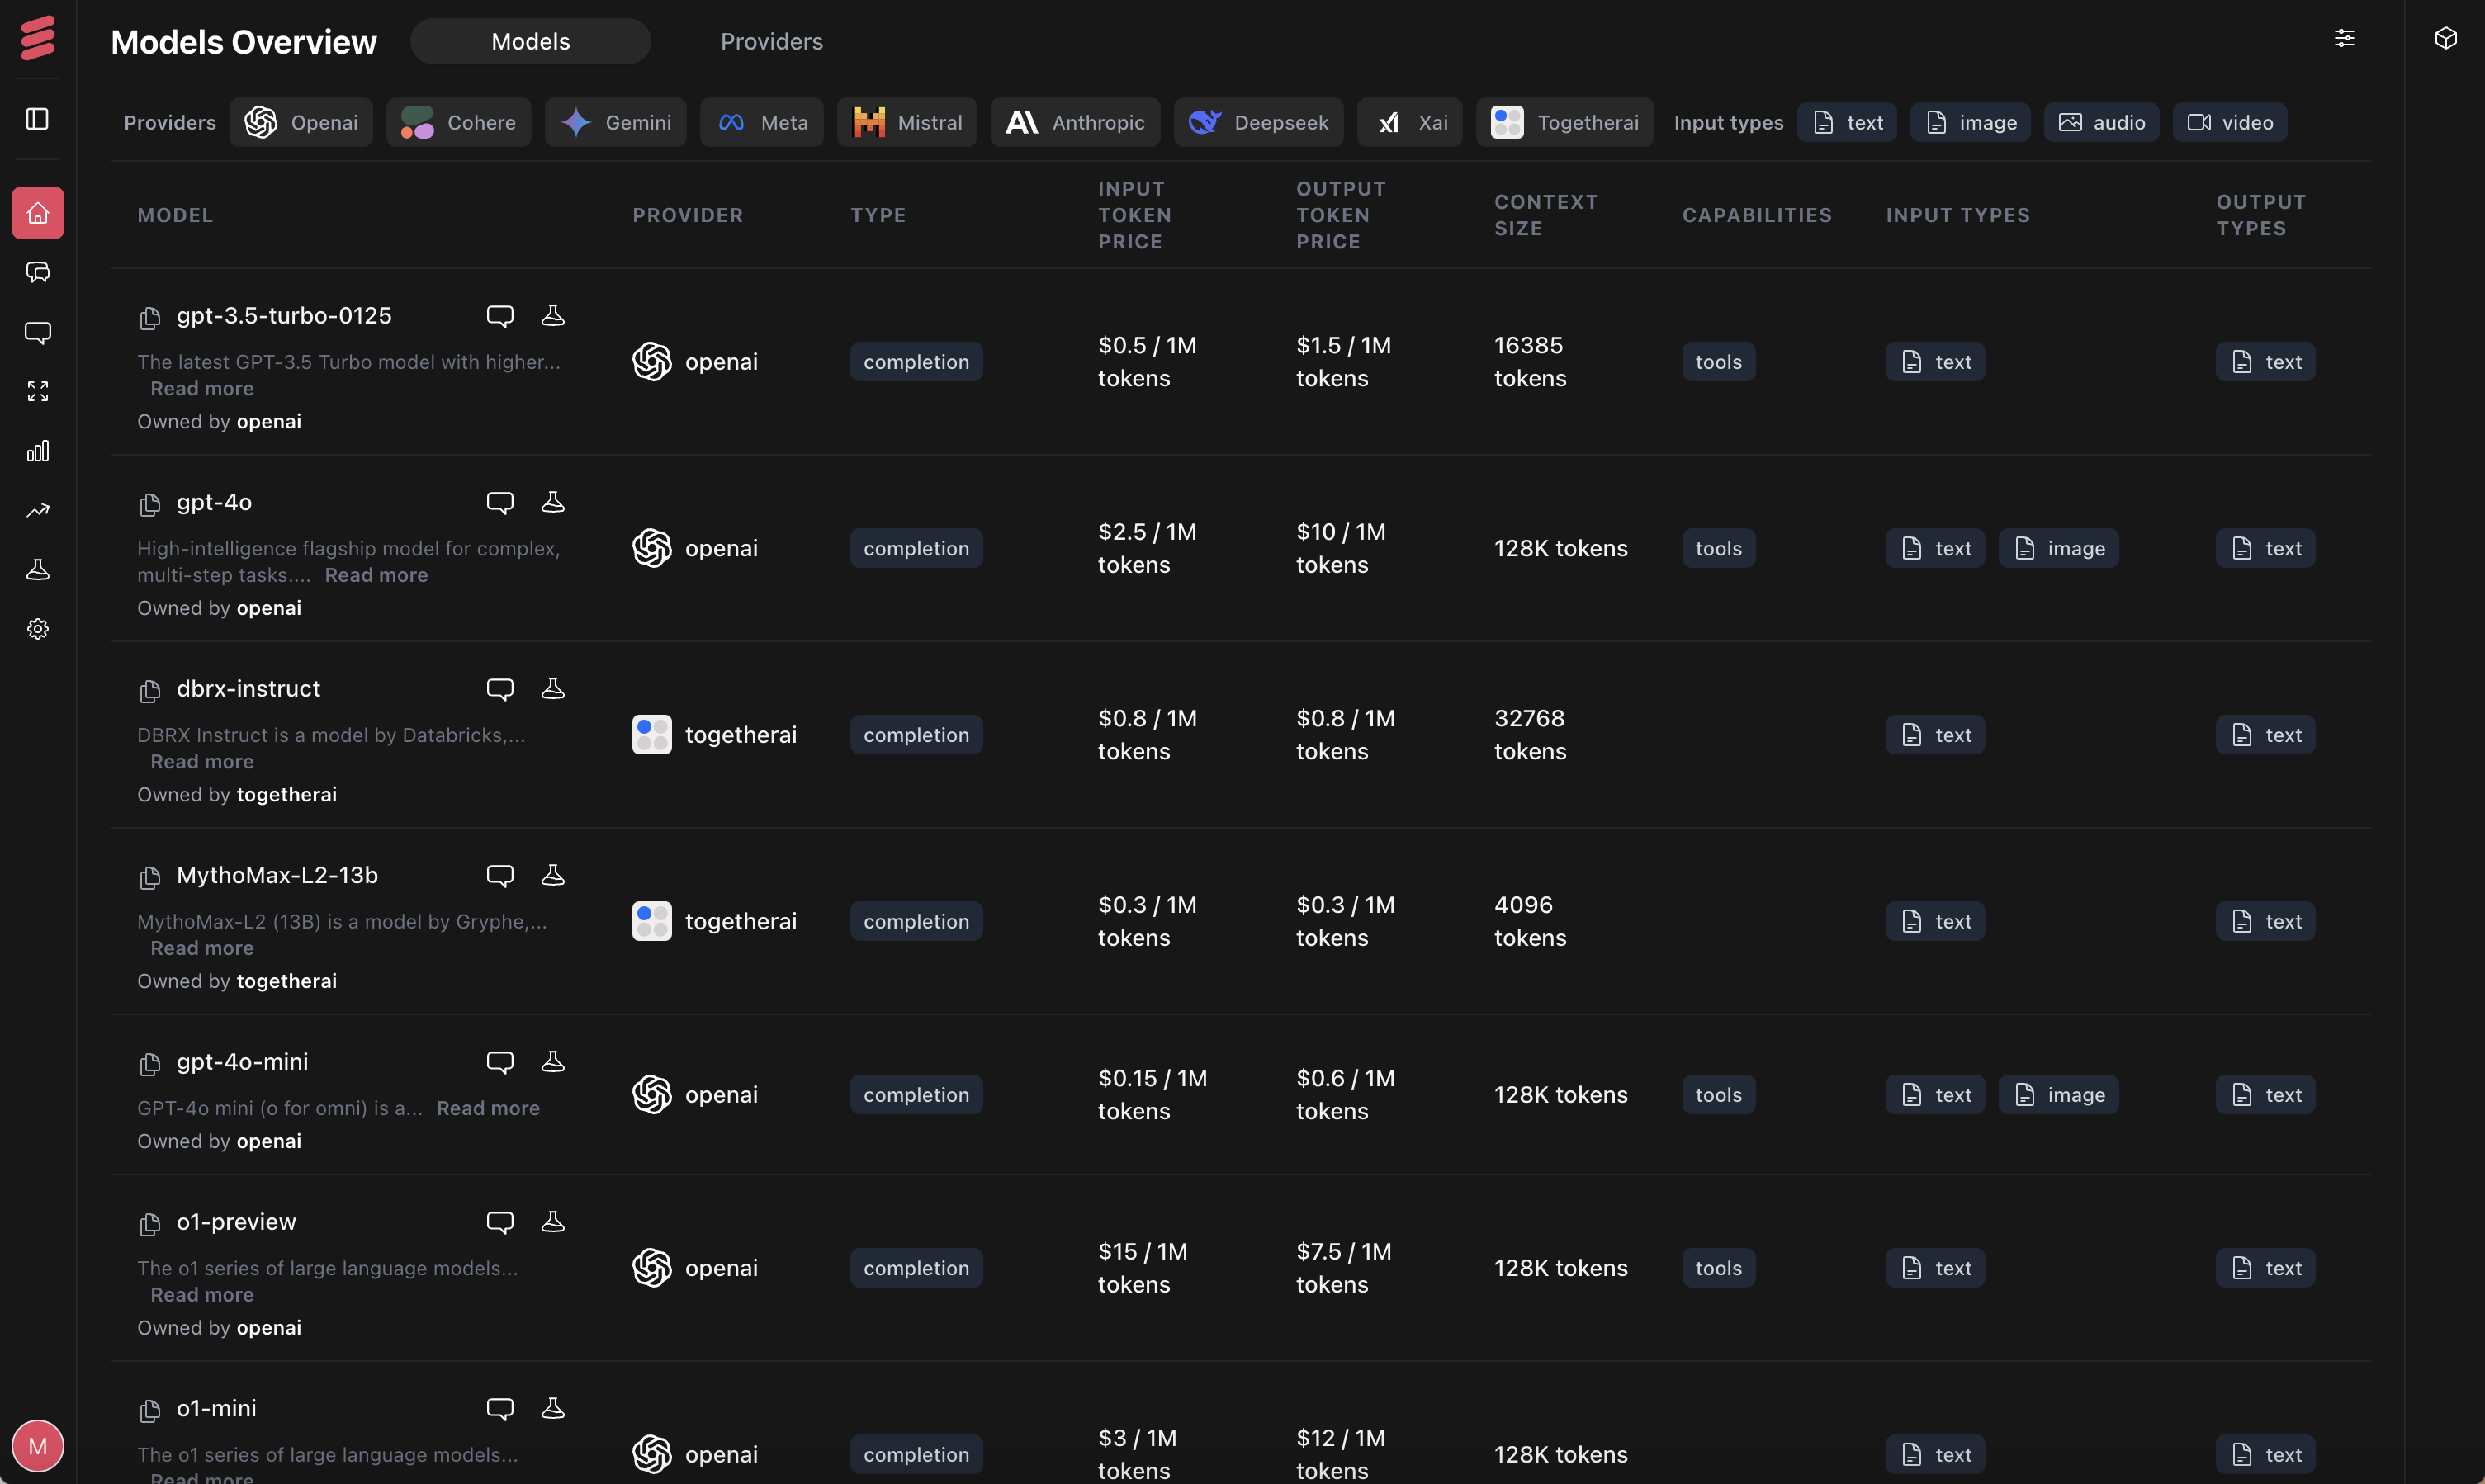Filter by image input type
The image size is (2485, 1484).
coord(1971,122)
